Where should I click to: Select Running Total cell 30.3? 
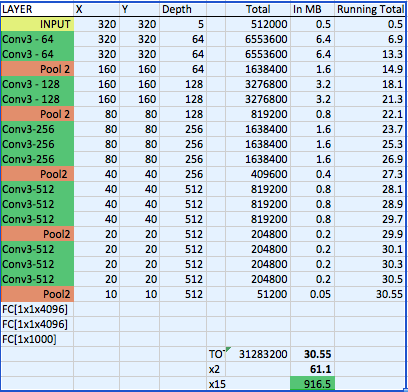370,264
